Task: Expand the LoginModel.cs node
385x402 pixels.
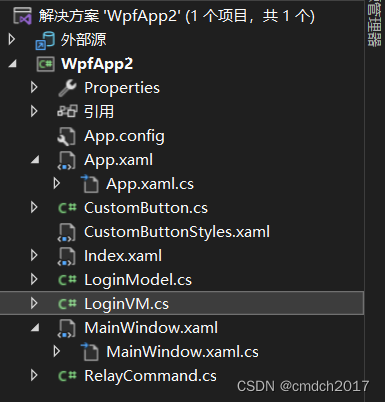Action: point(34,280)
